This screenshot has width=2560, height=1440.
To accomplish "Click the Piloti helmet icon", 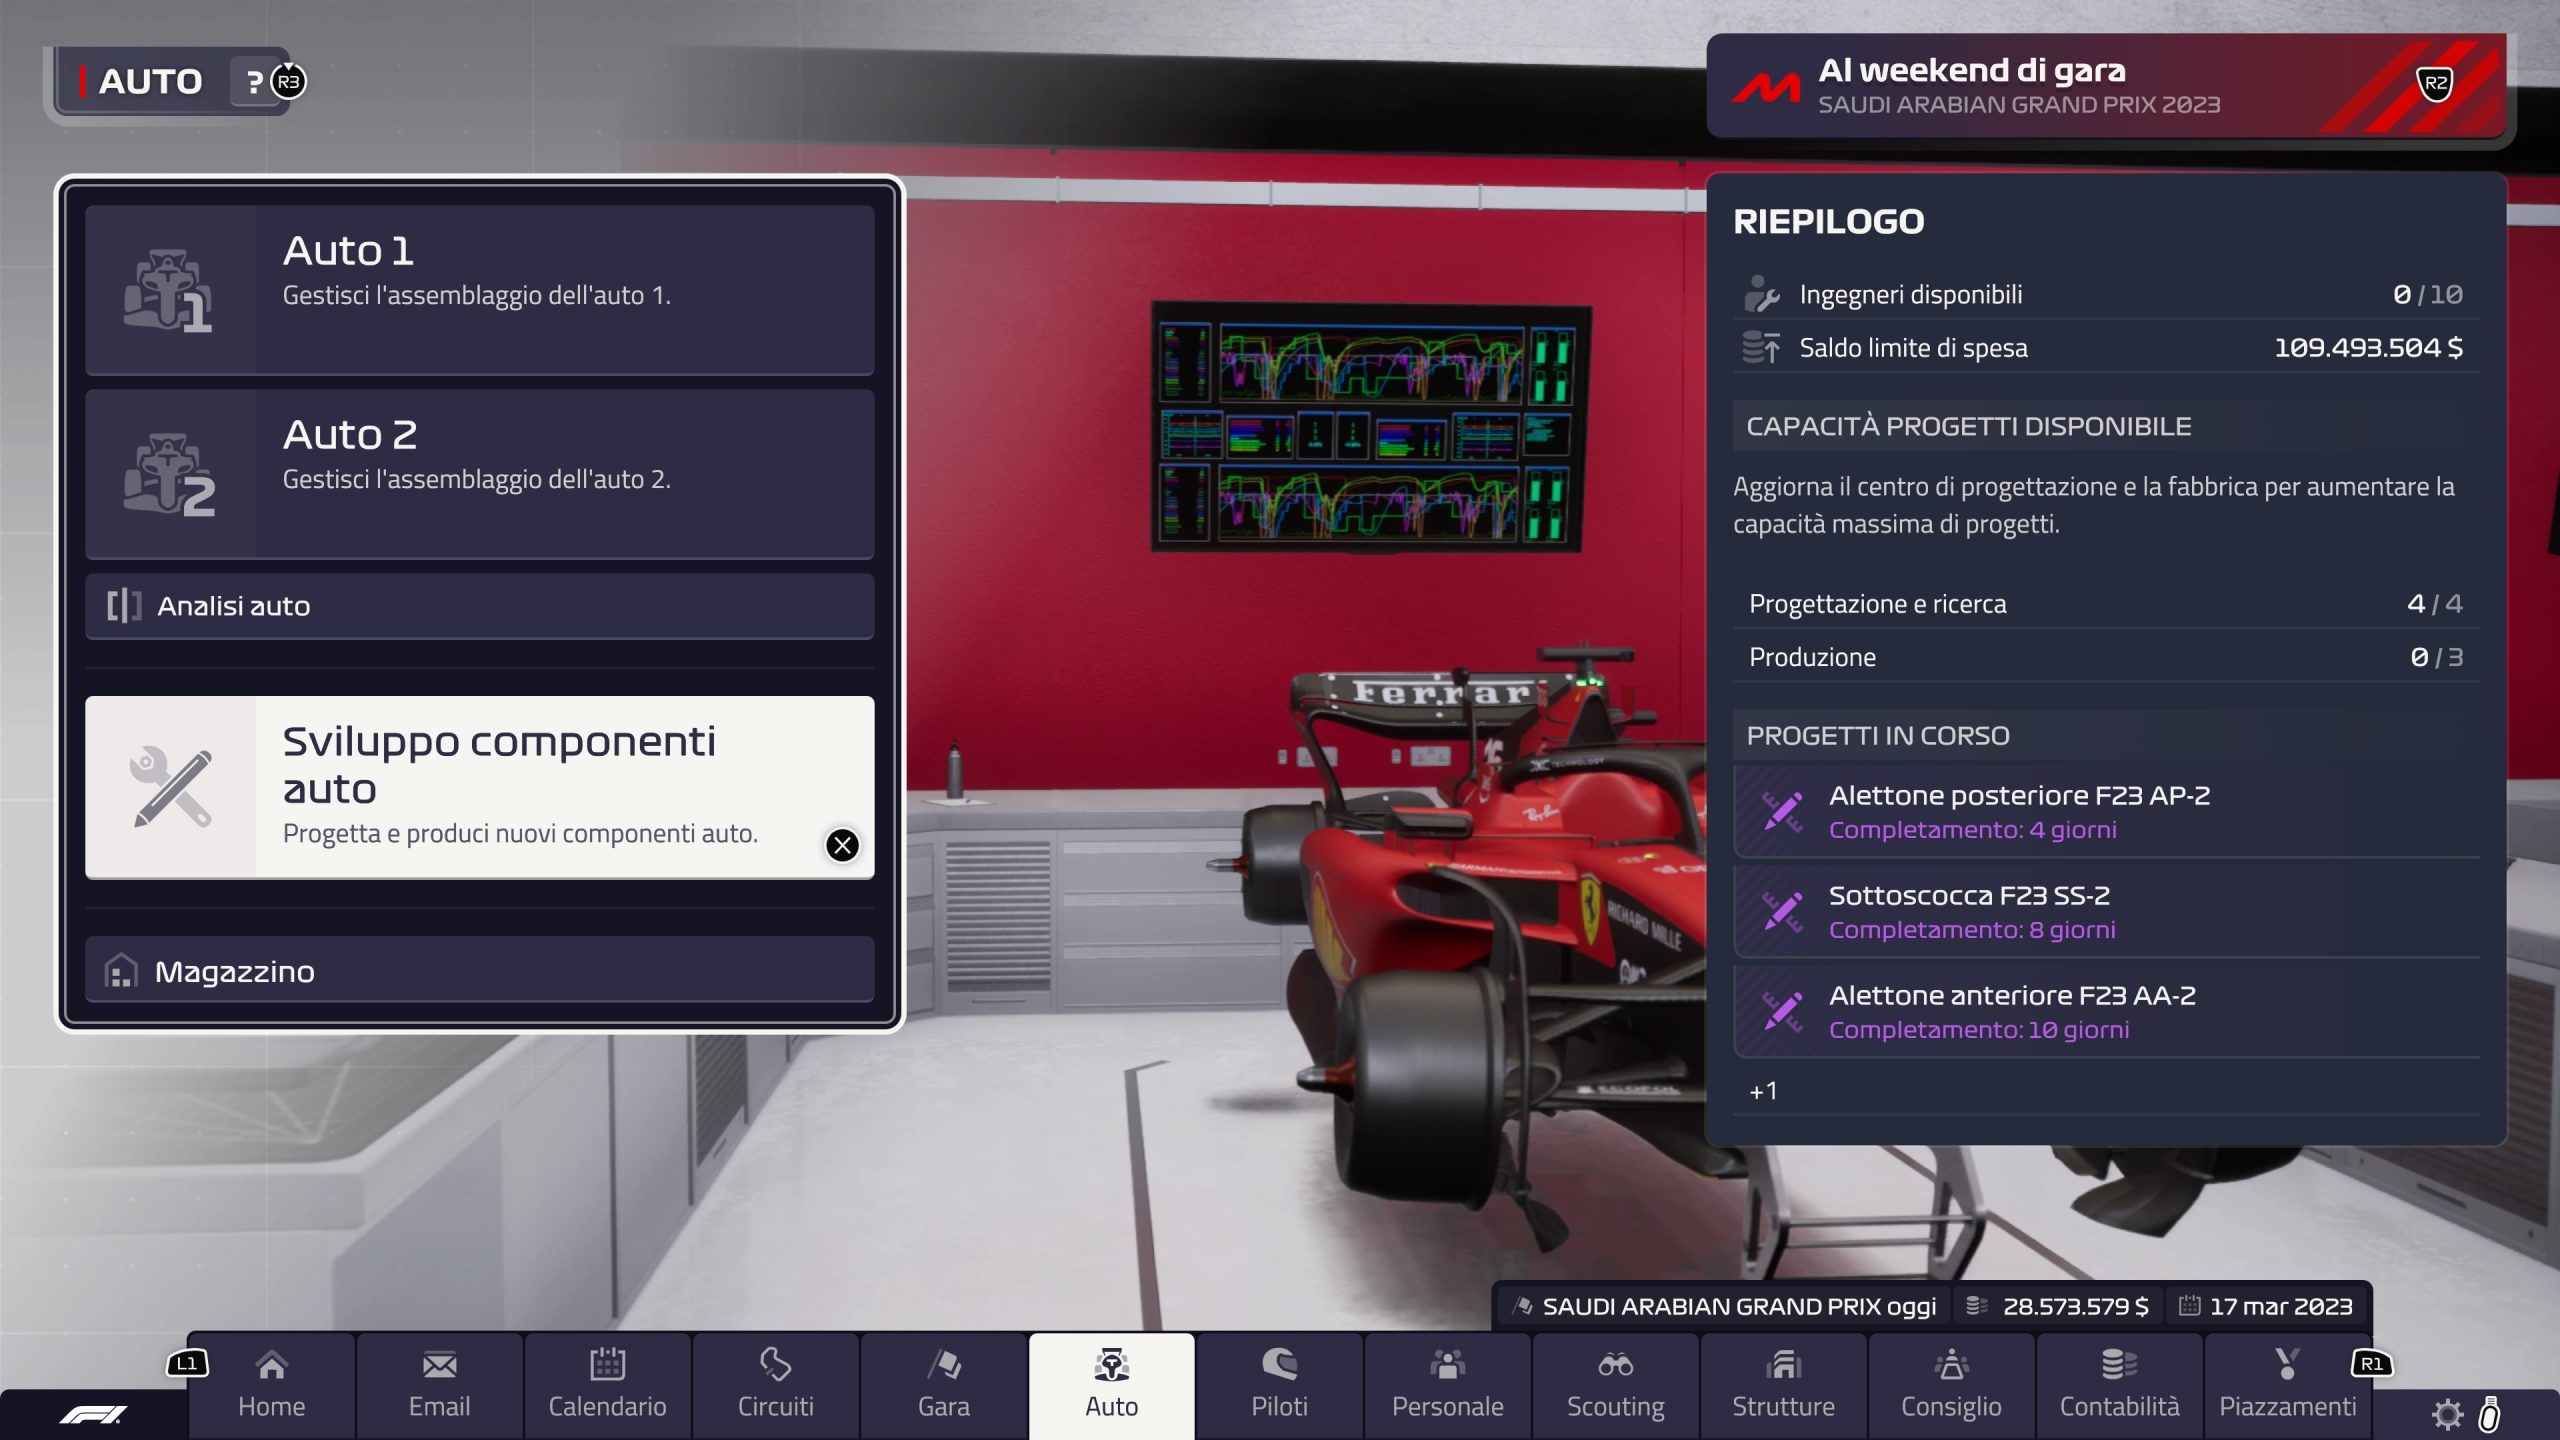I will tap(1279, 1365).
